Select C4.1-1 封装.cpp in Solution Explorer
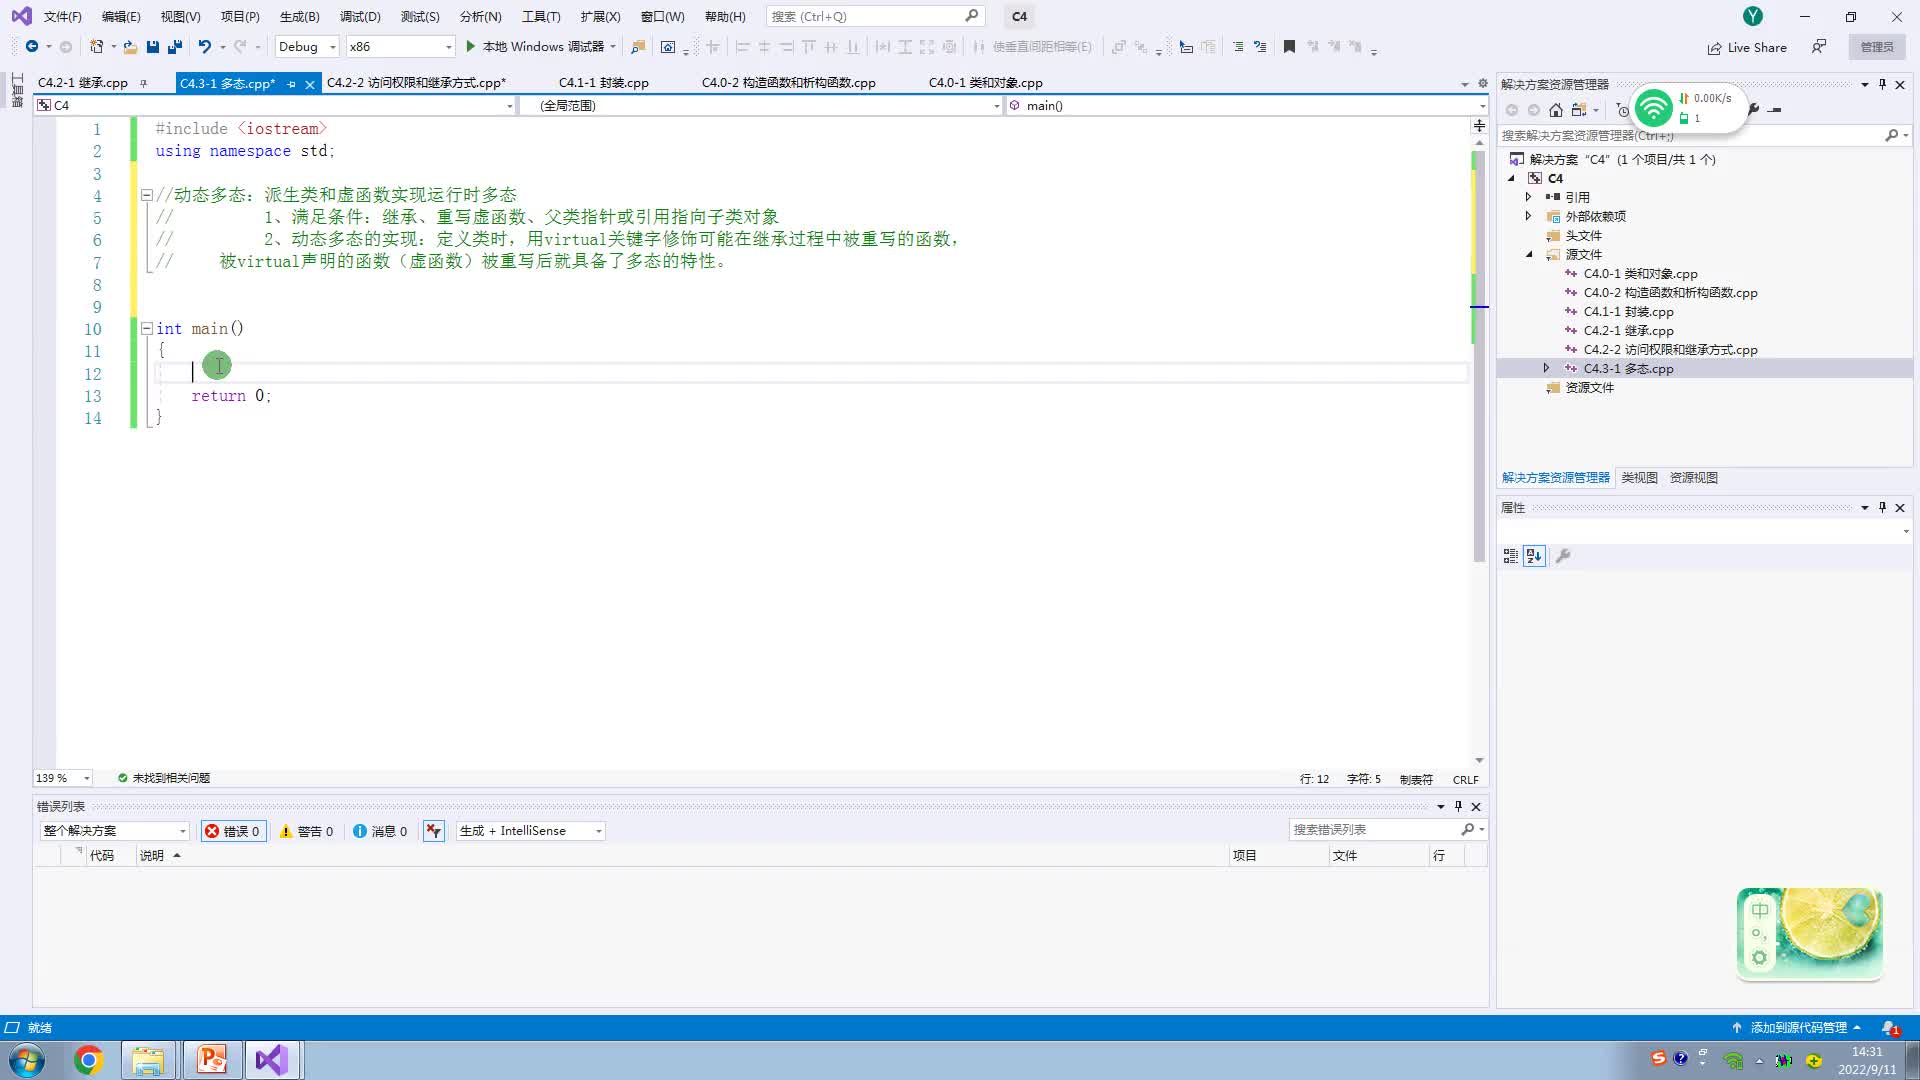This screenshot has width=1920, height=1080. 1628,312
